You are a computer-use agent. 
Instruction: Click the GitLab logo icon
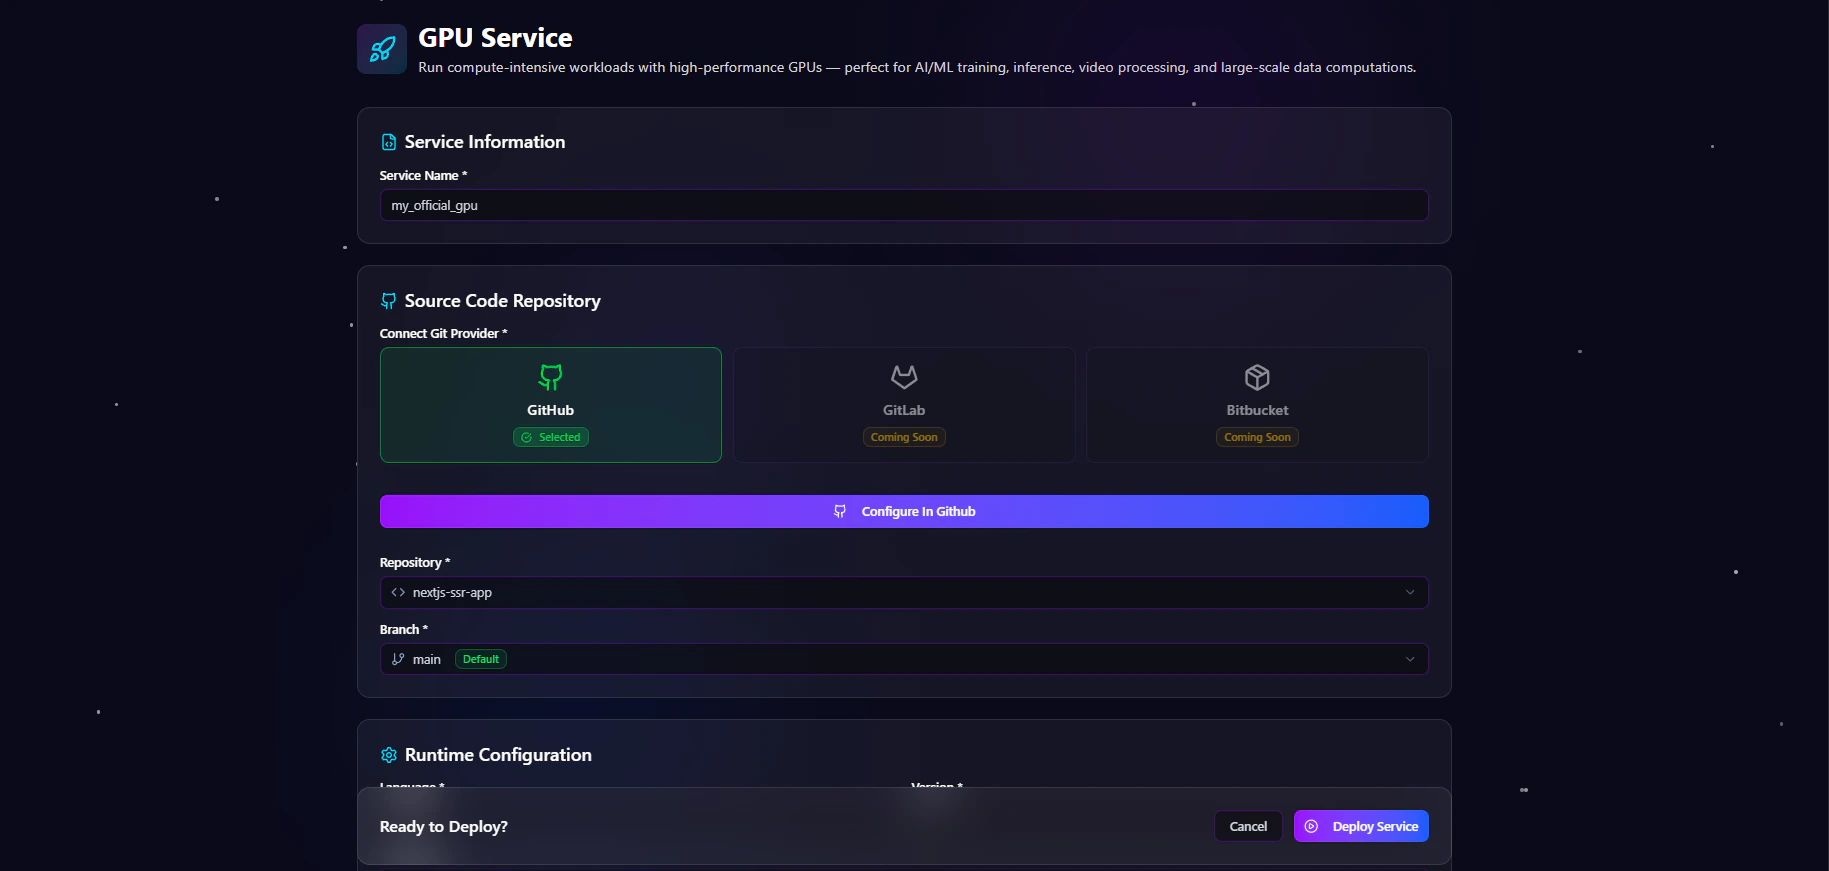point(904,377)
